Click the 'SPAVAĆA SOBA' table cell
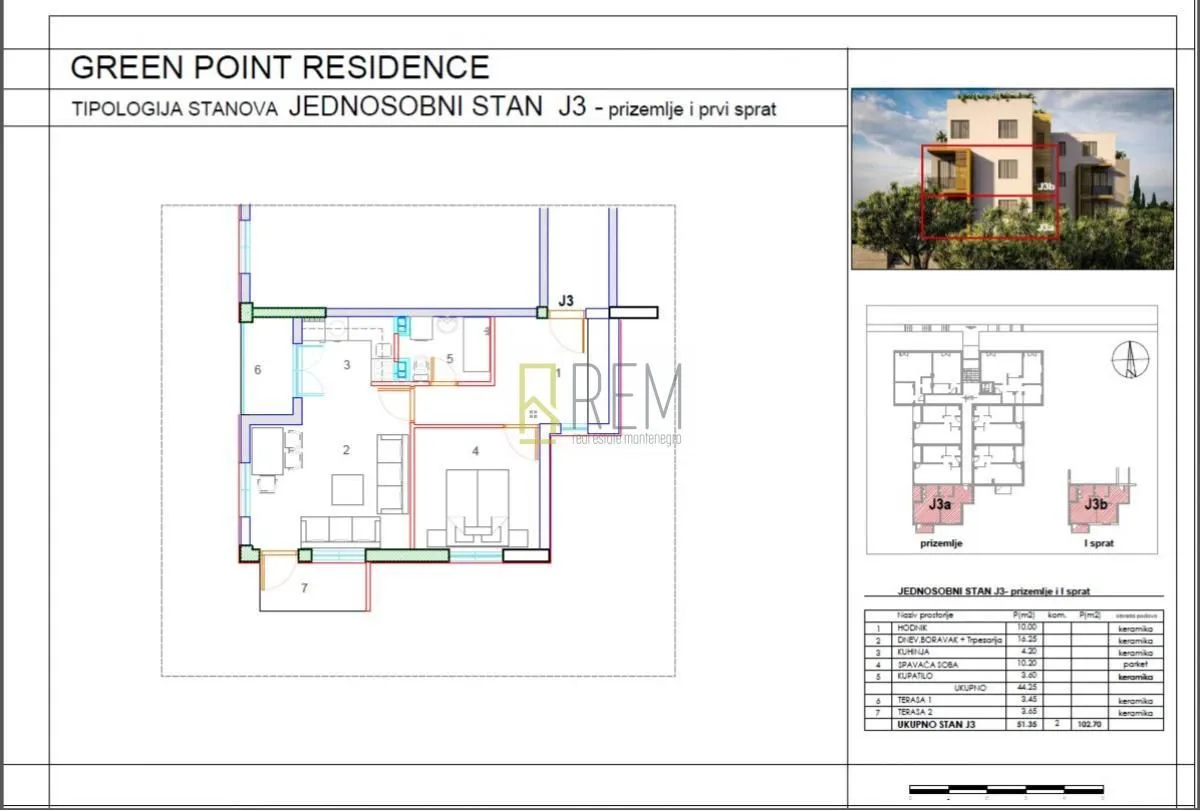Image resolution: width=1200 pixels, height=811 pixels. pos(927,664)
